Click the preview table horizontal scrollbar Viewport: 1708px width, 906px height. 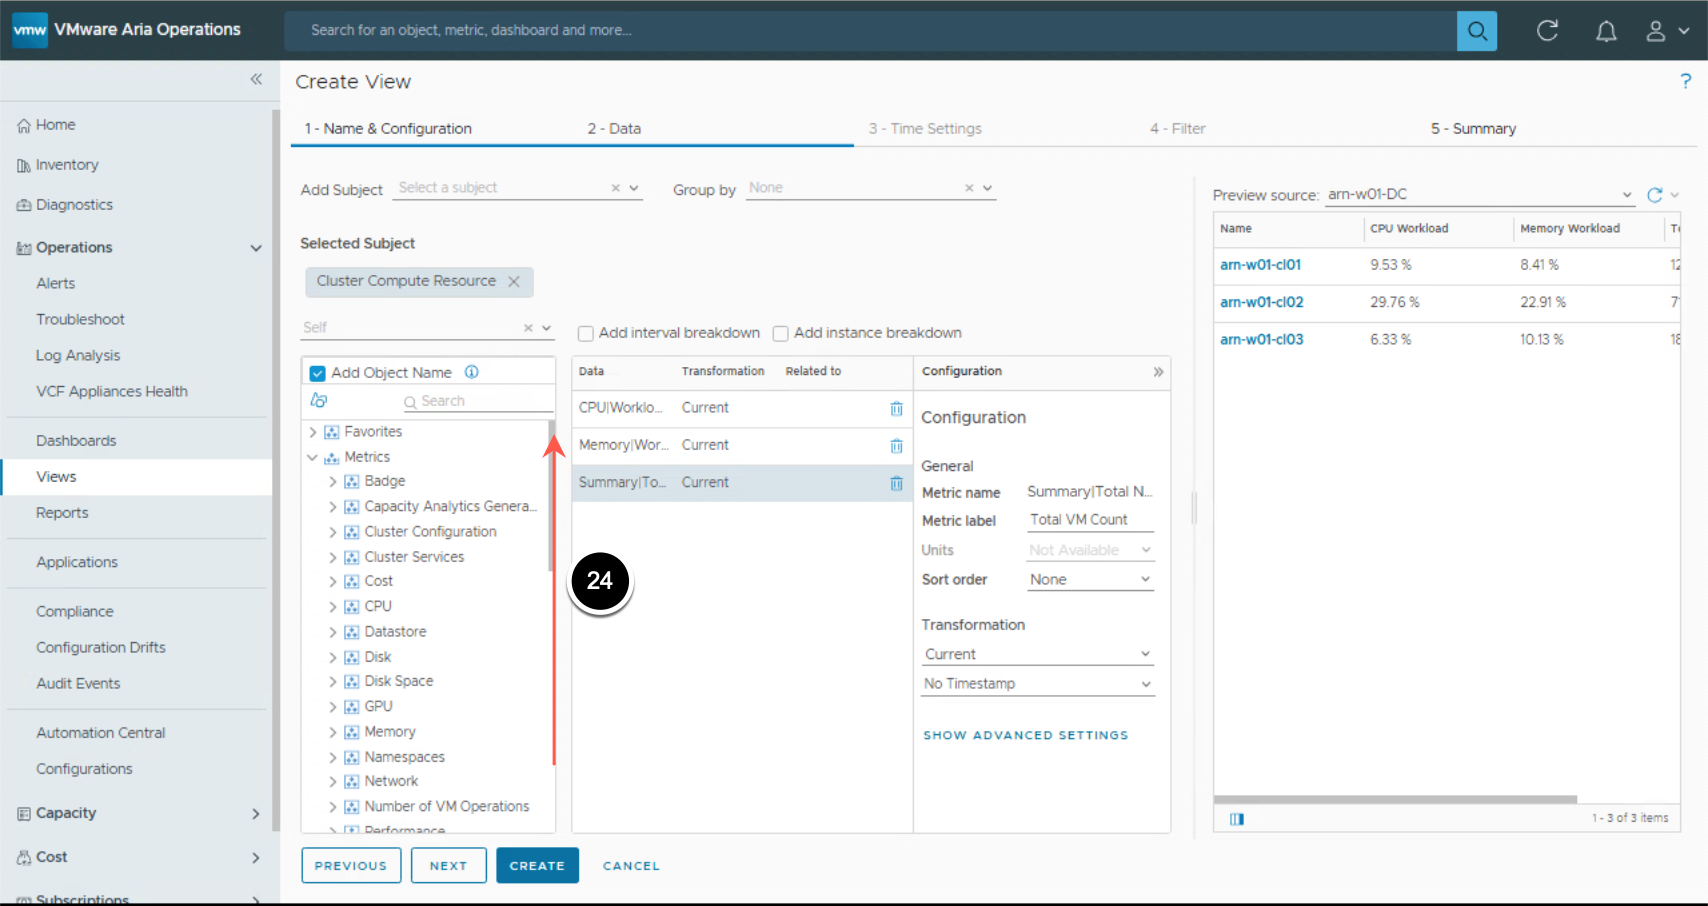click(1395, 800)
